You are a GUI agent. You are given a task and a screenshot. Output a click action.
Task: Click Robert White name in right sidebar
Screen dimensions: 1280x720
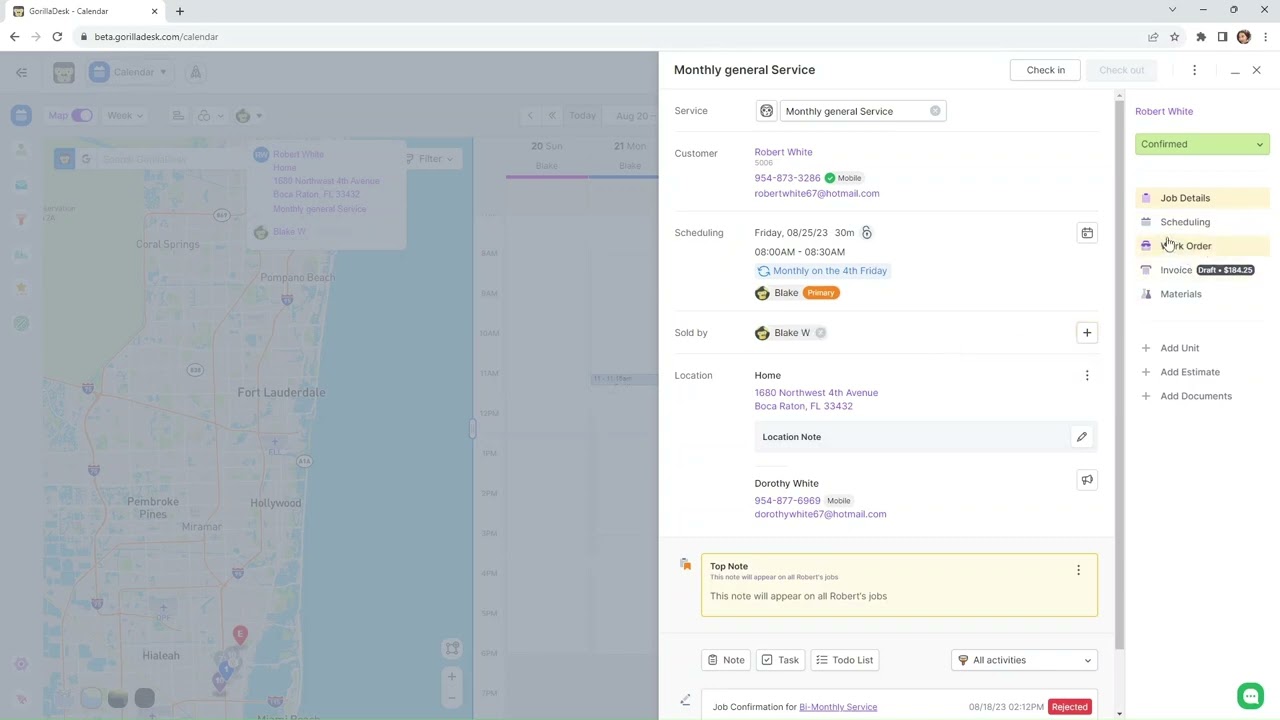(1164, 111)
